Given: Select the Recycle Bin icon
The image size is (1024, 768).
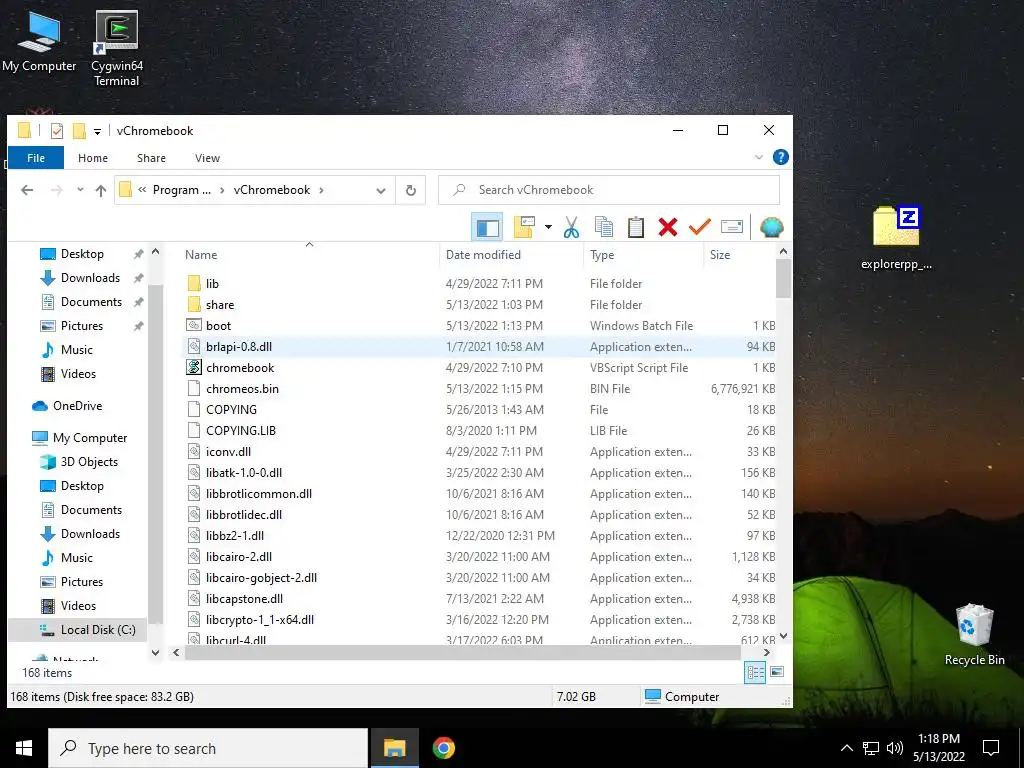Looking at the screenshot, I should 974,635.
